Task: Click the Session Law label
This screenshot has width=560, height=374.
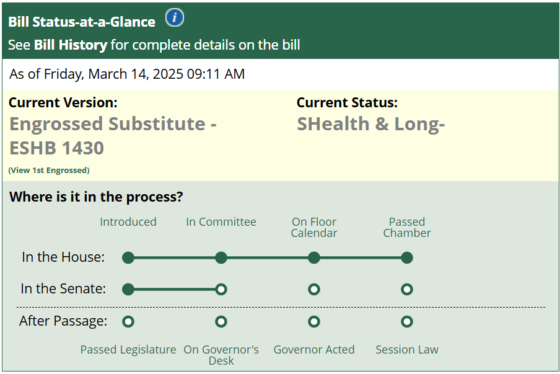Action: point(407,349)
